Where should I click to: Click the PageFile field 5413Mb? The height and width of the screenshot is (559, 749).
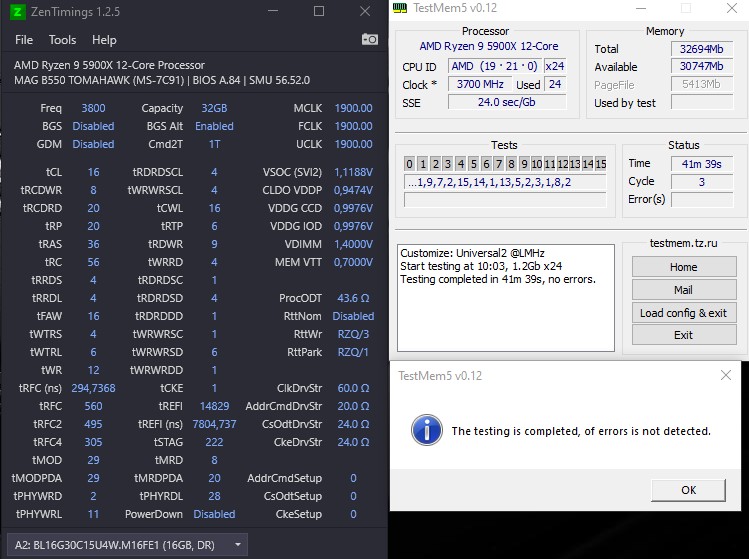tap(702, 85)
